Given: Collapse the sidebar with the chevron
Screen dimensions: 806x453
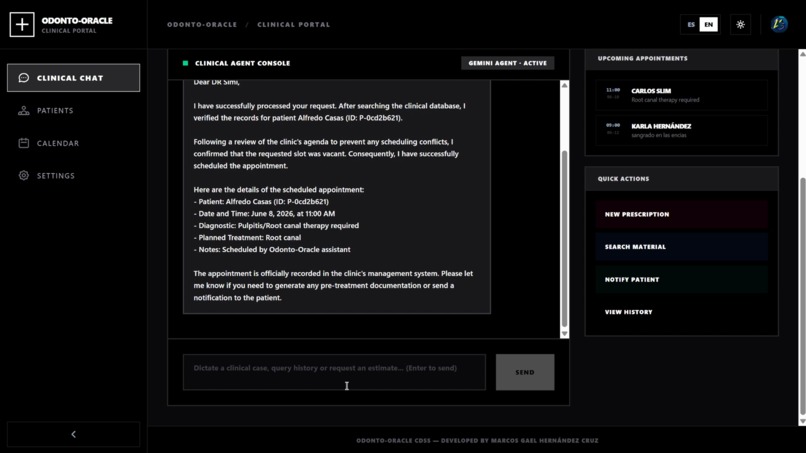Looking at the screenshot, I should [74, 434].
